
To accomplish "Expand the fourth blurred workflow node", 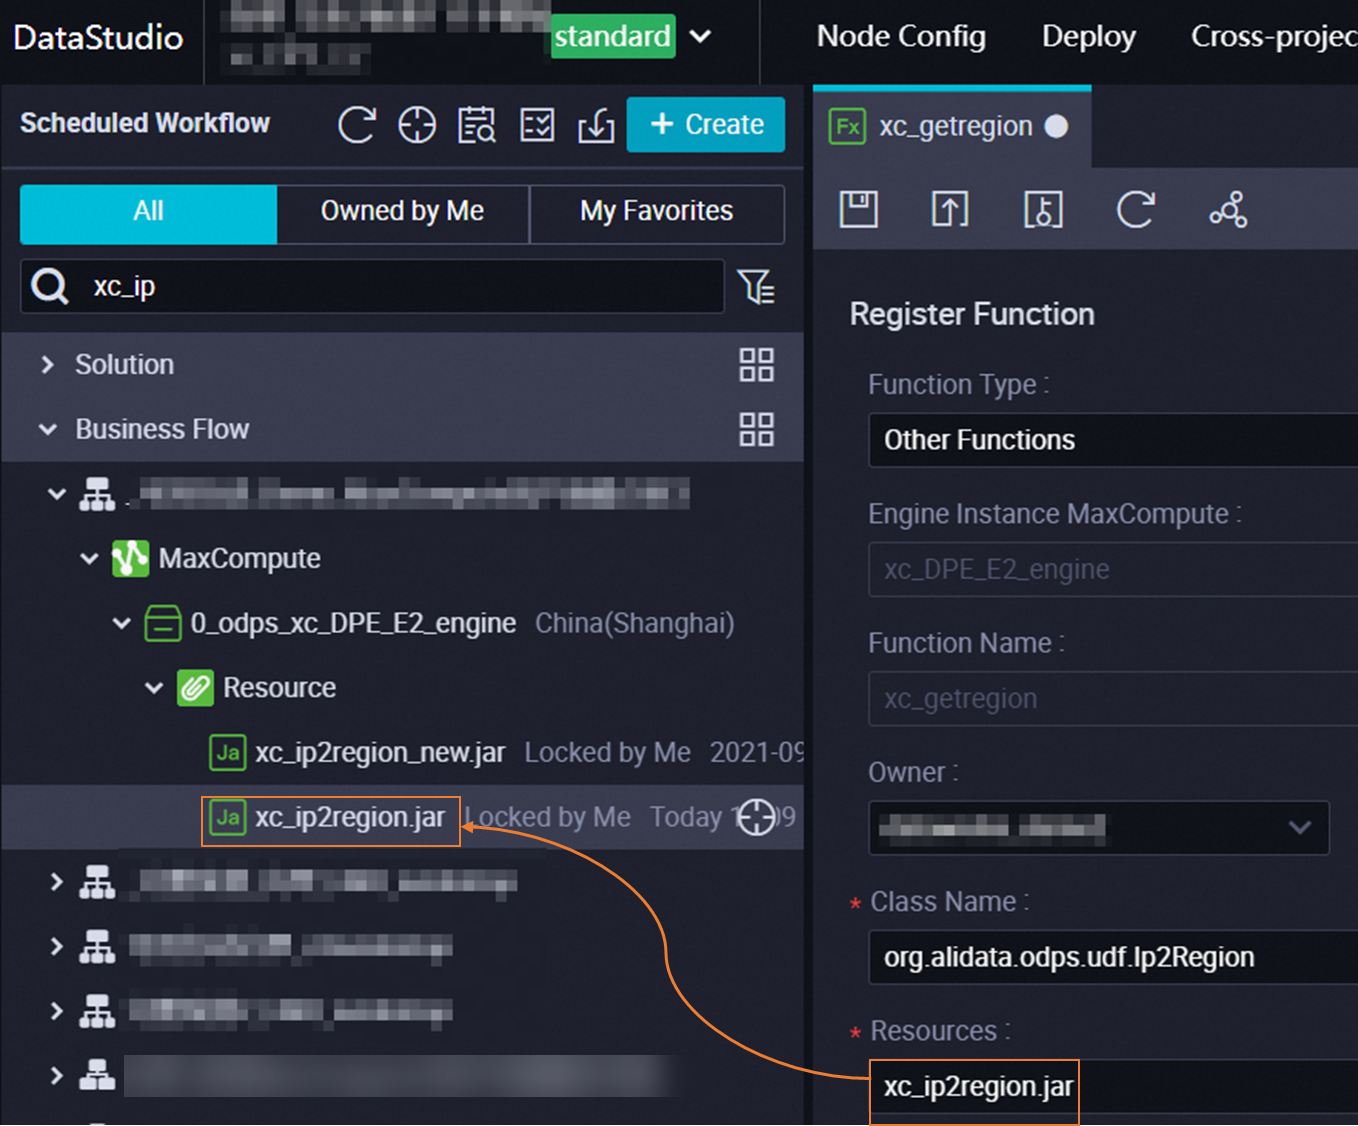I will point(57,1012).
